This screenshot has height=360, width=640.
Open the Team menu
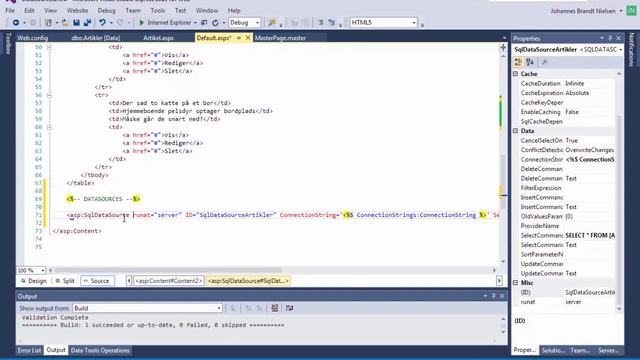pyautogui.click(x=133, y=11)
